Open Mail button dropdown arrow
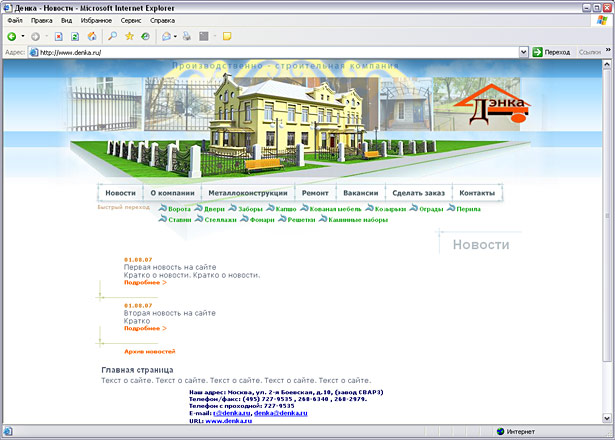This screenshot has height=440, width=615. (175, 36)
